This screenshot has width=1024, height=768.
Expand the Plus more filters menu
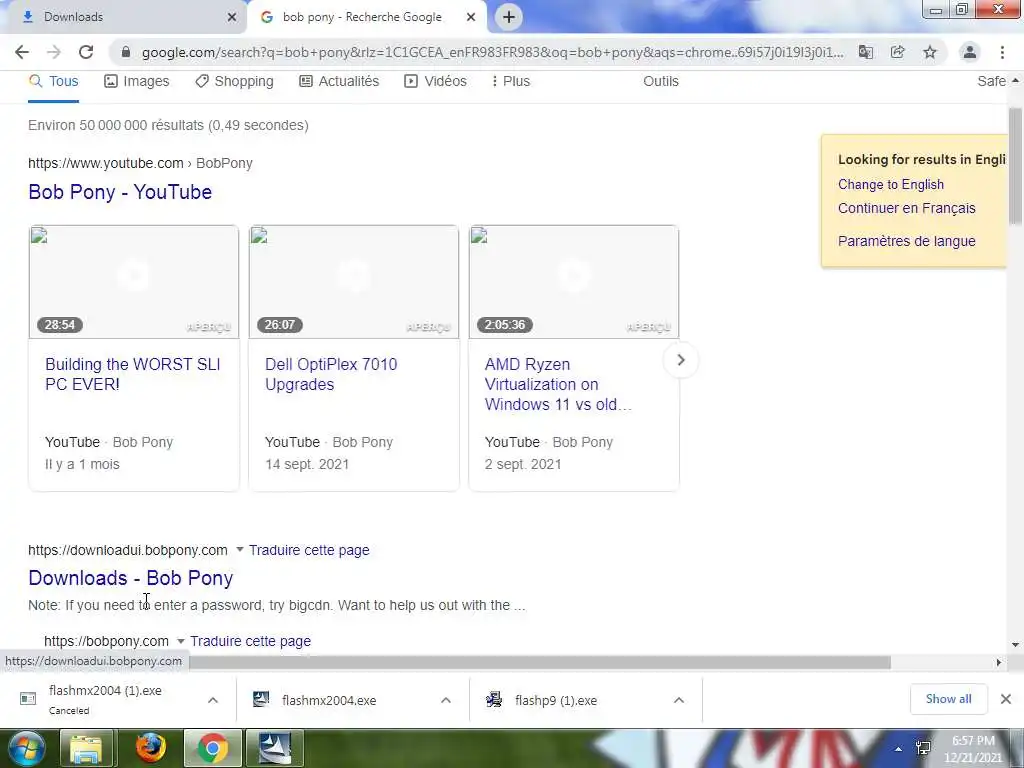[511, 81]
